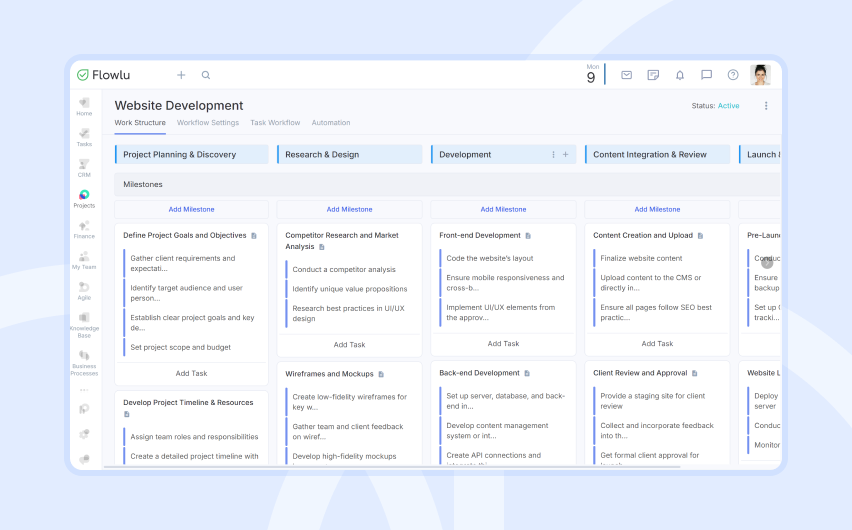Viewport: 852px width, 530px height.
Task: Go to Home in sidebar
Action: tap(84, 107)
